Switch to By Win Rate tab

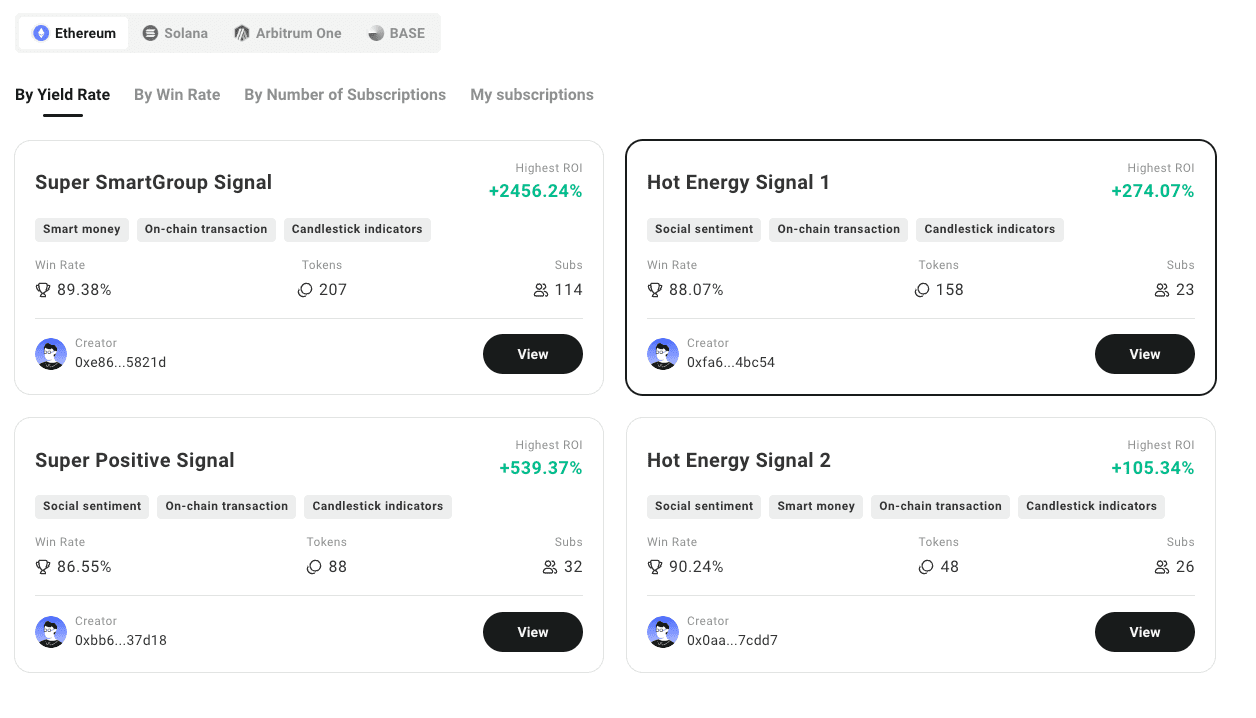(x=177, y=95)
